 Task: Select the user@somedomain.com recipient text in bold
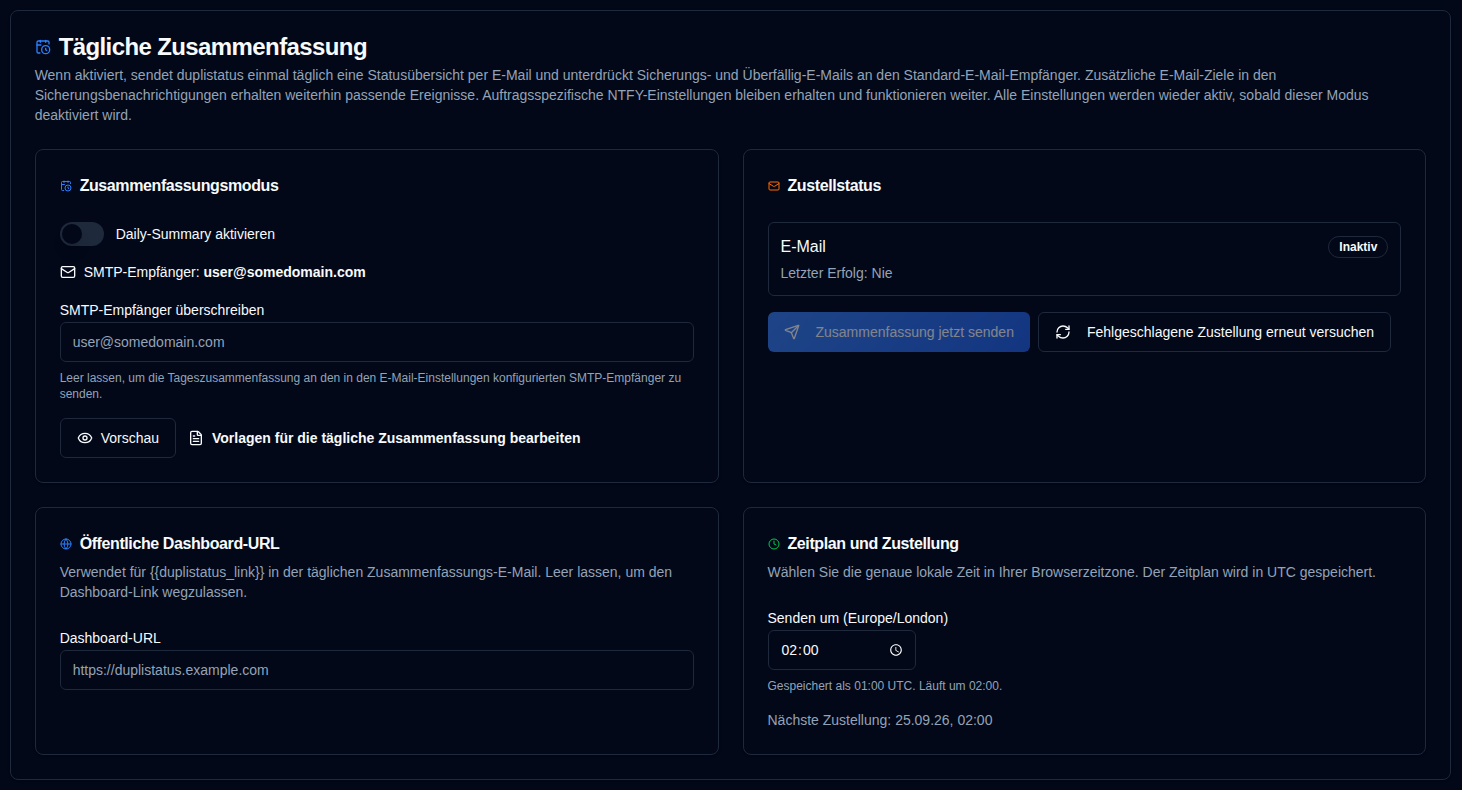coord(285,272)
